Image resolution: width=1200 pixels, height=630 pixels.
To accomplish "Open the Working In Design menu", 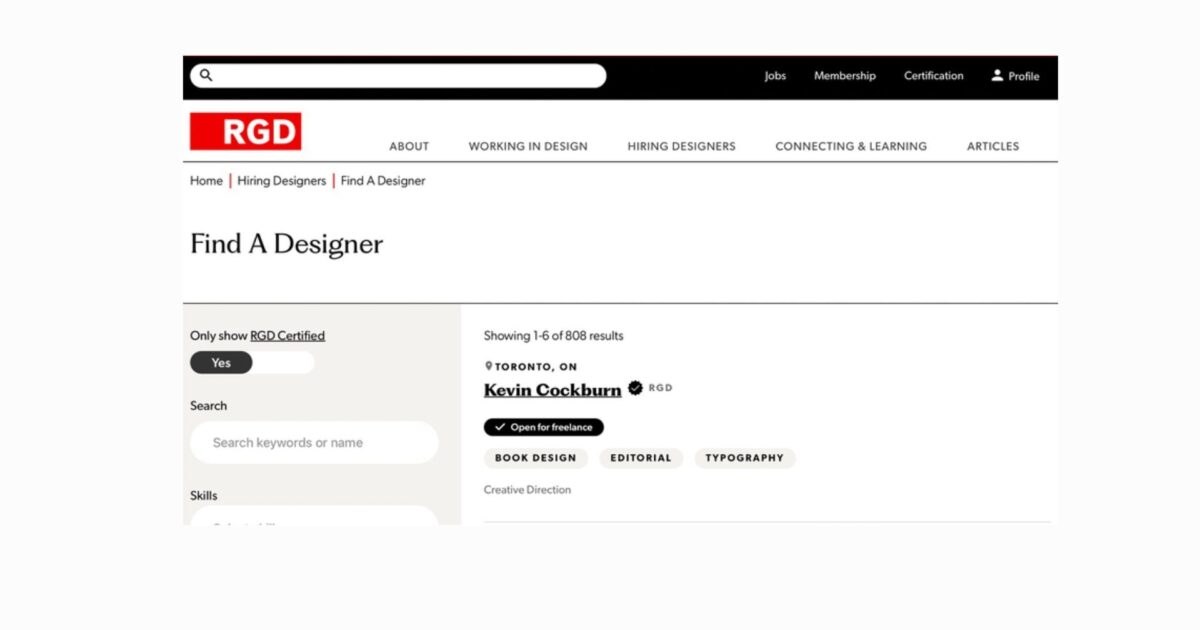I will coord(527,146).
